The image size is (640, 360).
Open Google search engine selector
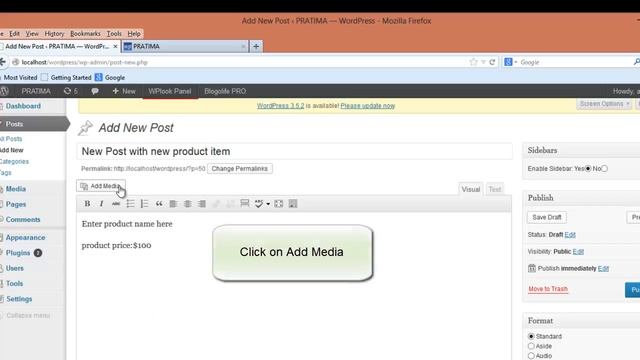tap(510, 62)
